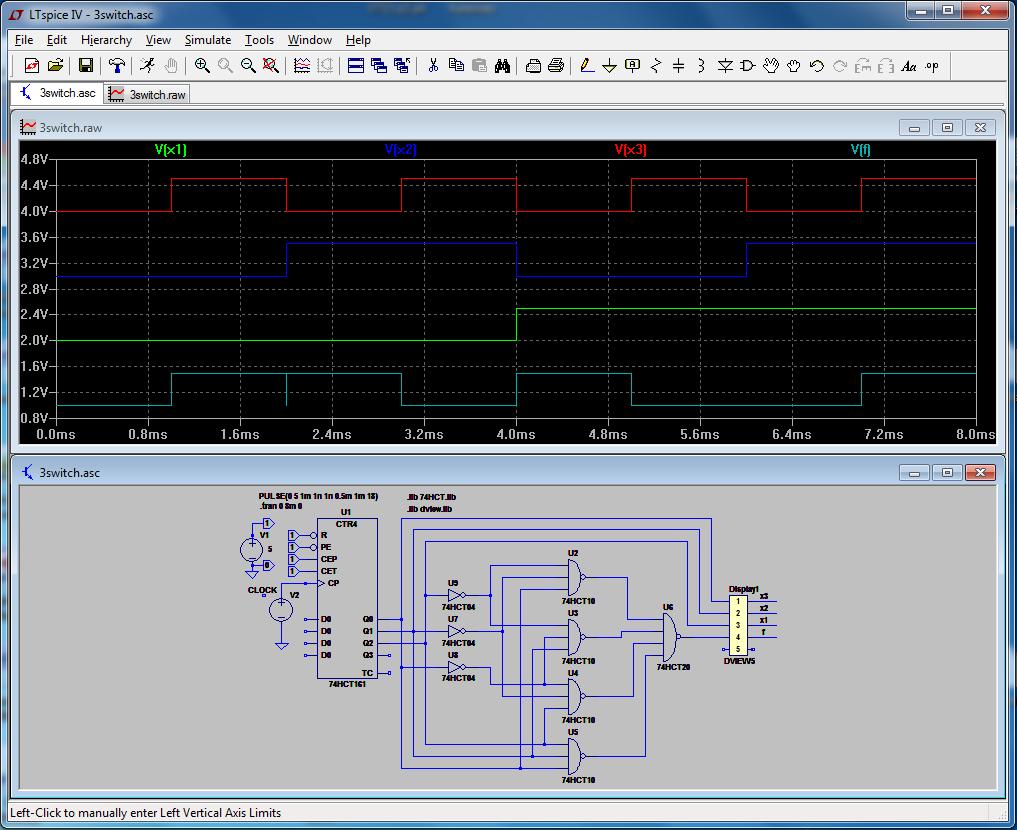
Task: Click the 8.0ms time axis label
Action: 975,434
